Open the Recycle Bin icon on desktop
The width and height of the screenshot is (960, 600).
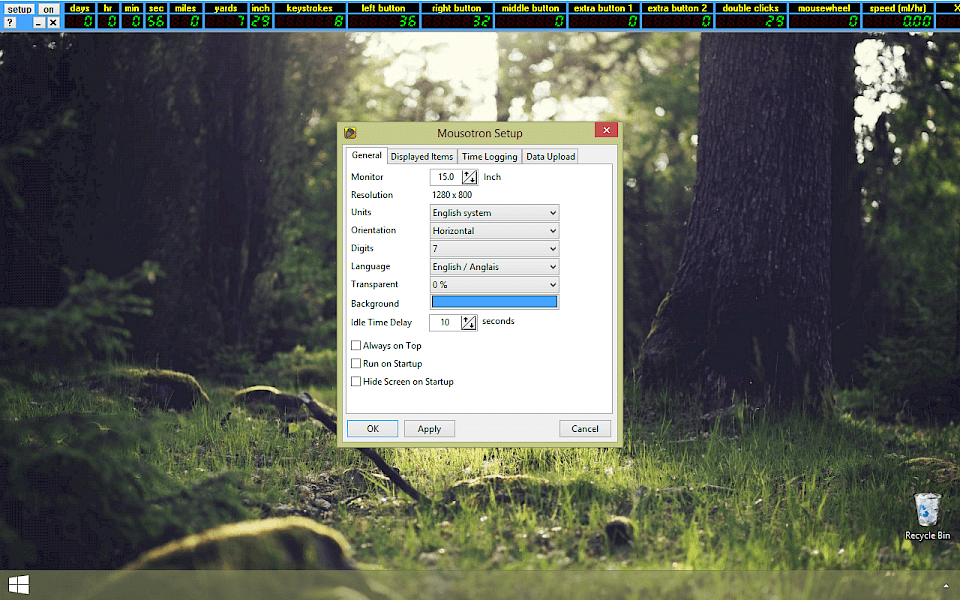pos(928,517)
